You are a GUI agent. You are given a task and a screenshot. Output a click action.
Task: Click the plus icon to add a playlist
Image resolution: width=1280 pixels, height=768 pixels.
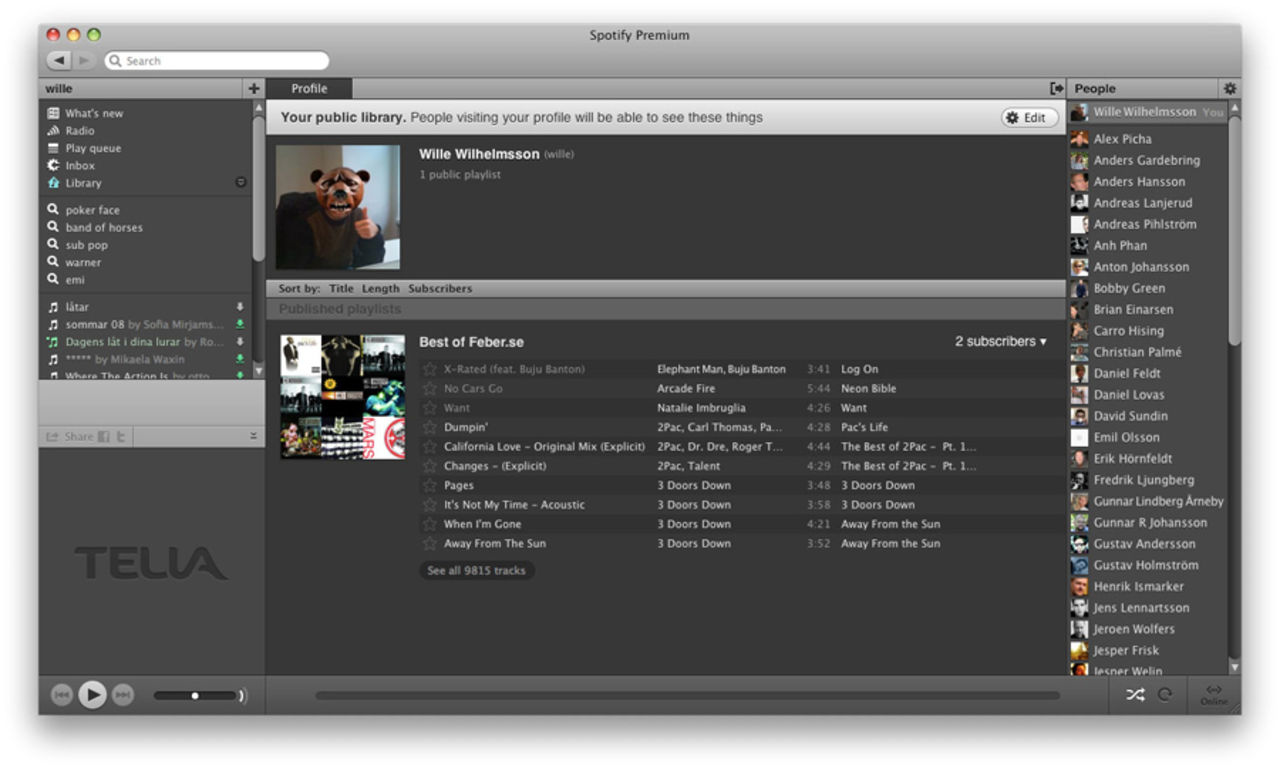coord(253,88)
